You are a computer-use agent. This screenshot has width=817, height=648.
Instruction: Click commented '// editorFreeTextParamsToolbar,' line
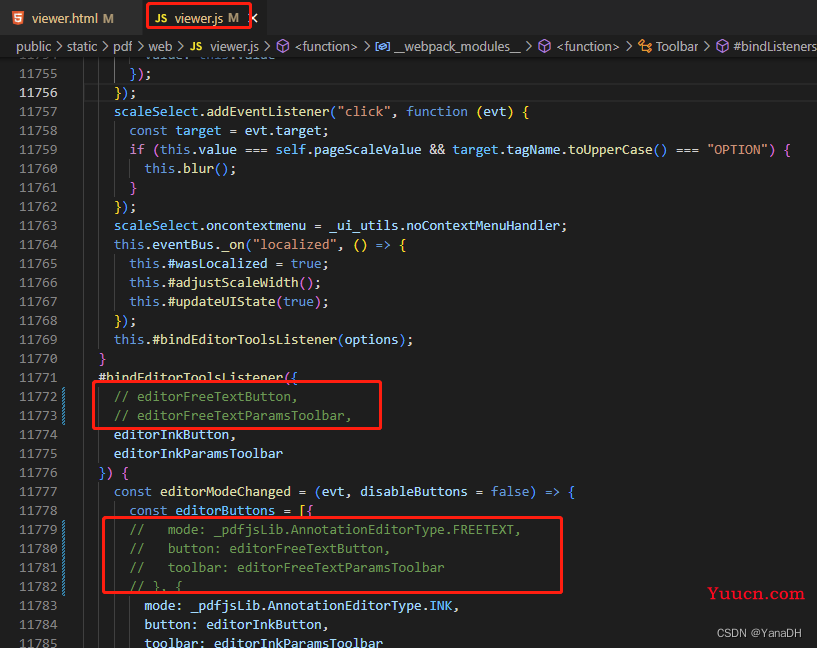[232, 416]
